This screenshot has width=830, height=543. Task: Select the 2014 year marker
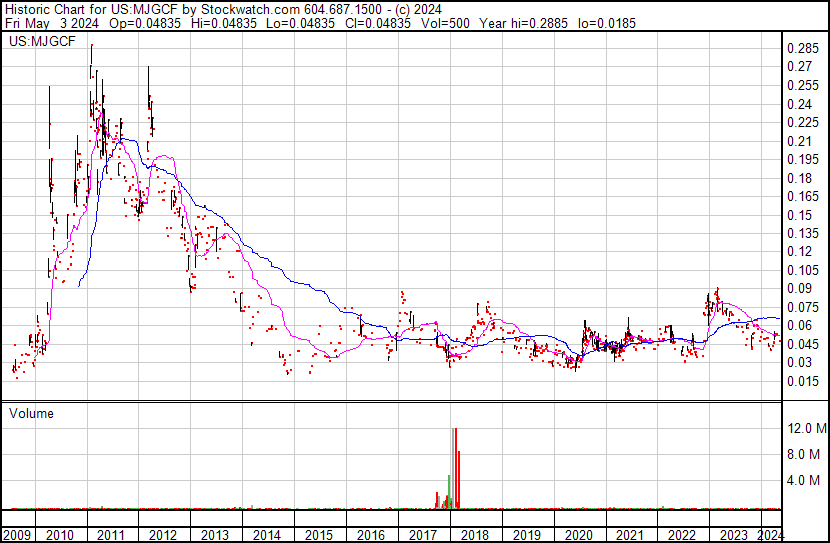267,535
